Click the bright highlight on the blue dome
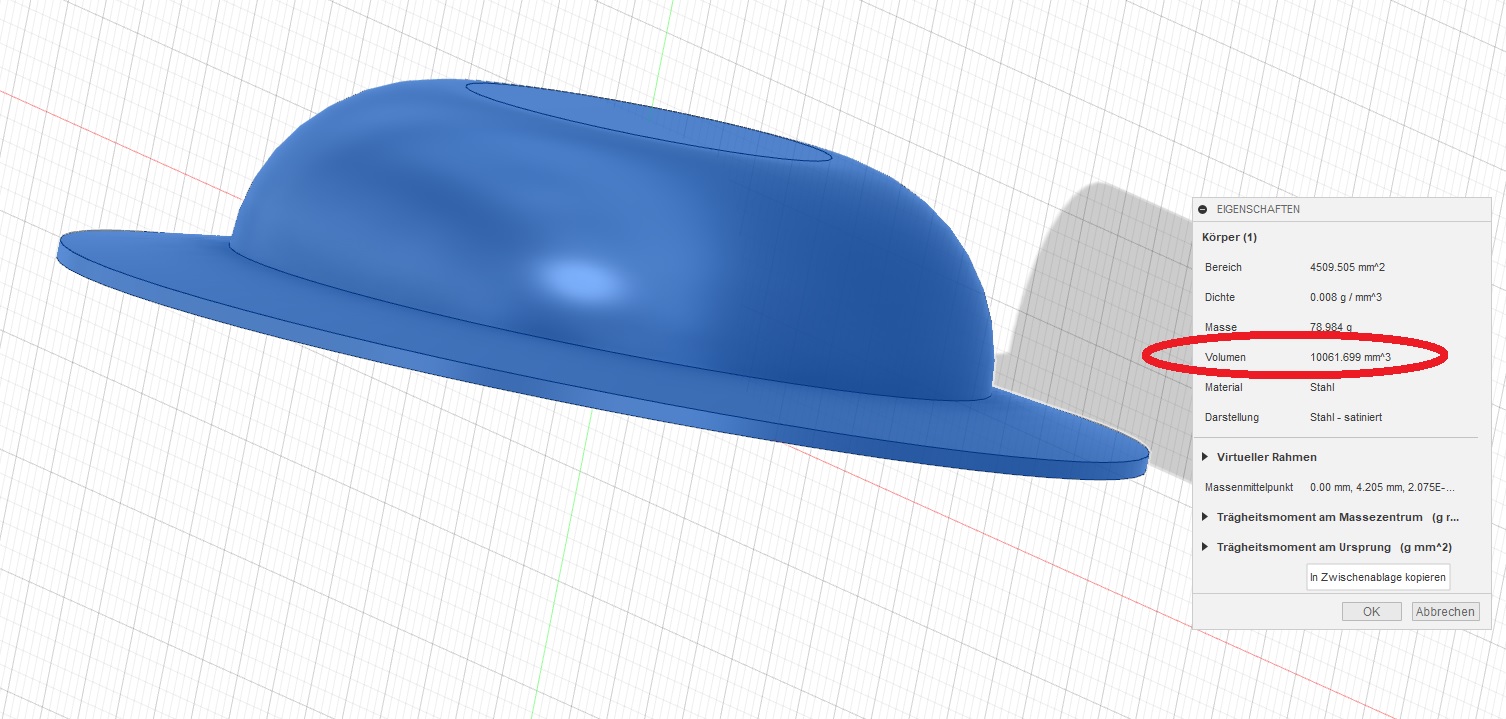Screen dimensions: 1506x719 580,282
